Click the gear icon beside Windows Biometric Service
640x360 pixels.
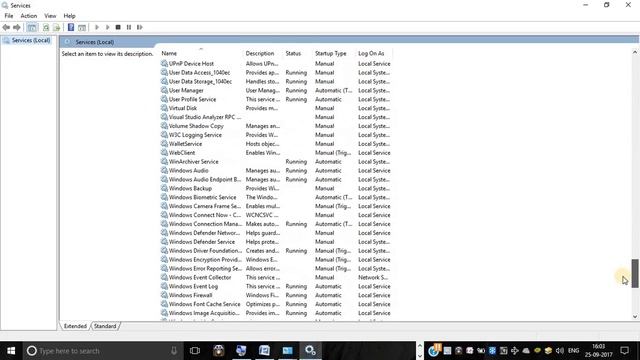[x=164, y=197]
